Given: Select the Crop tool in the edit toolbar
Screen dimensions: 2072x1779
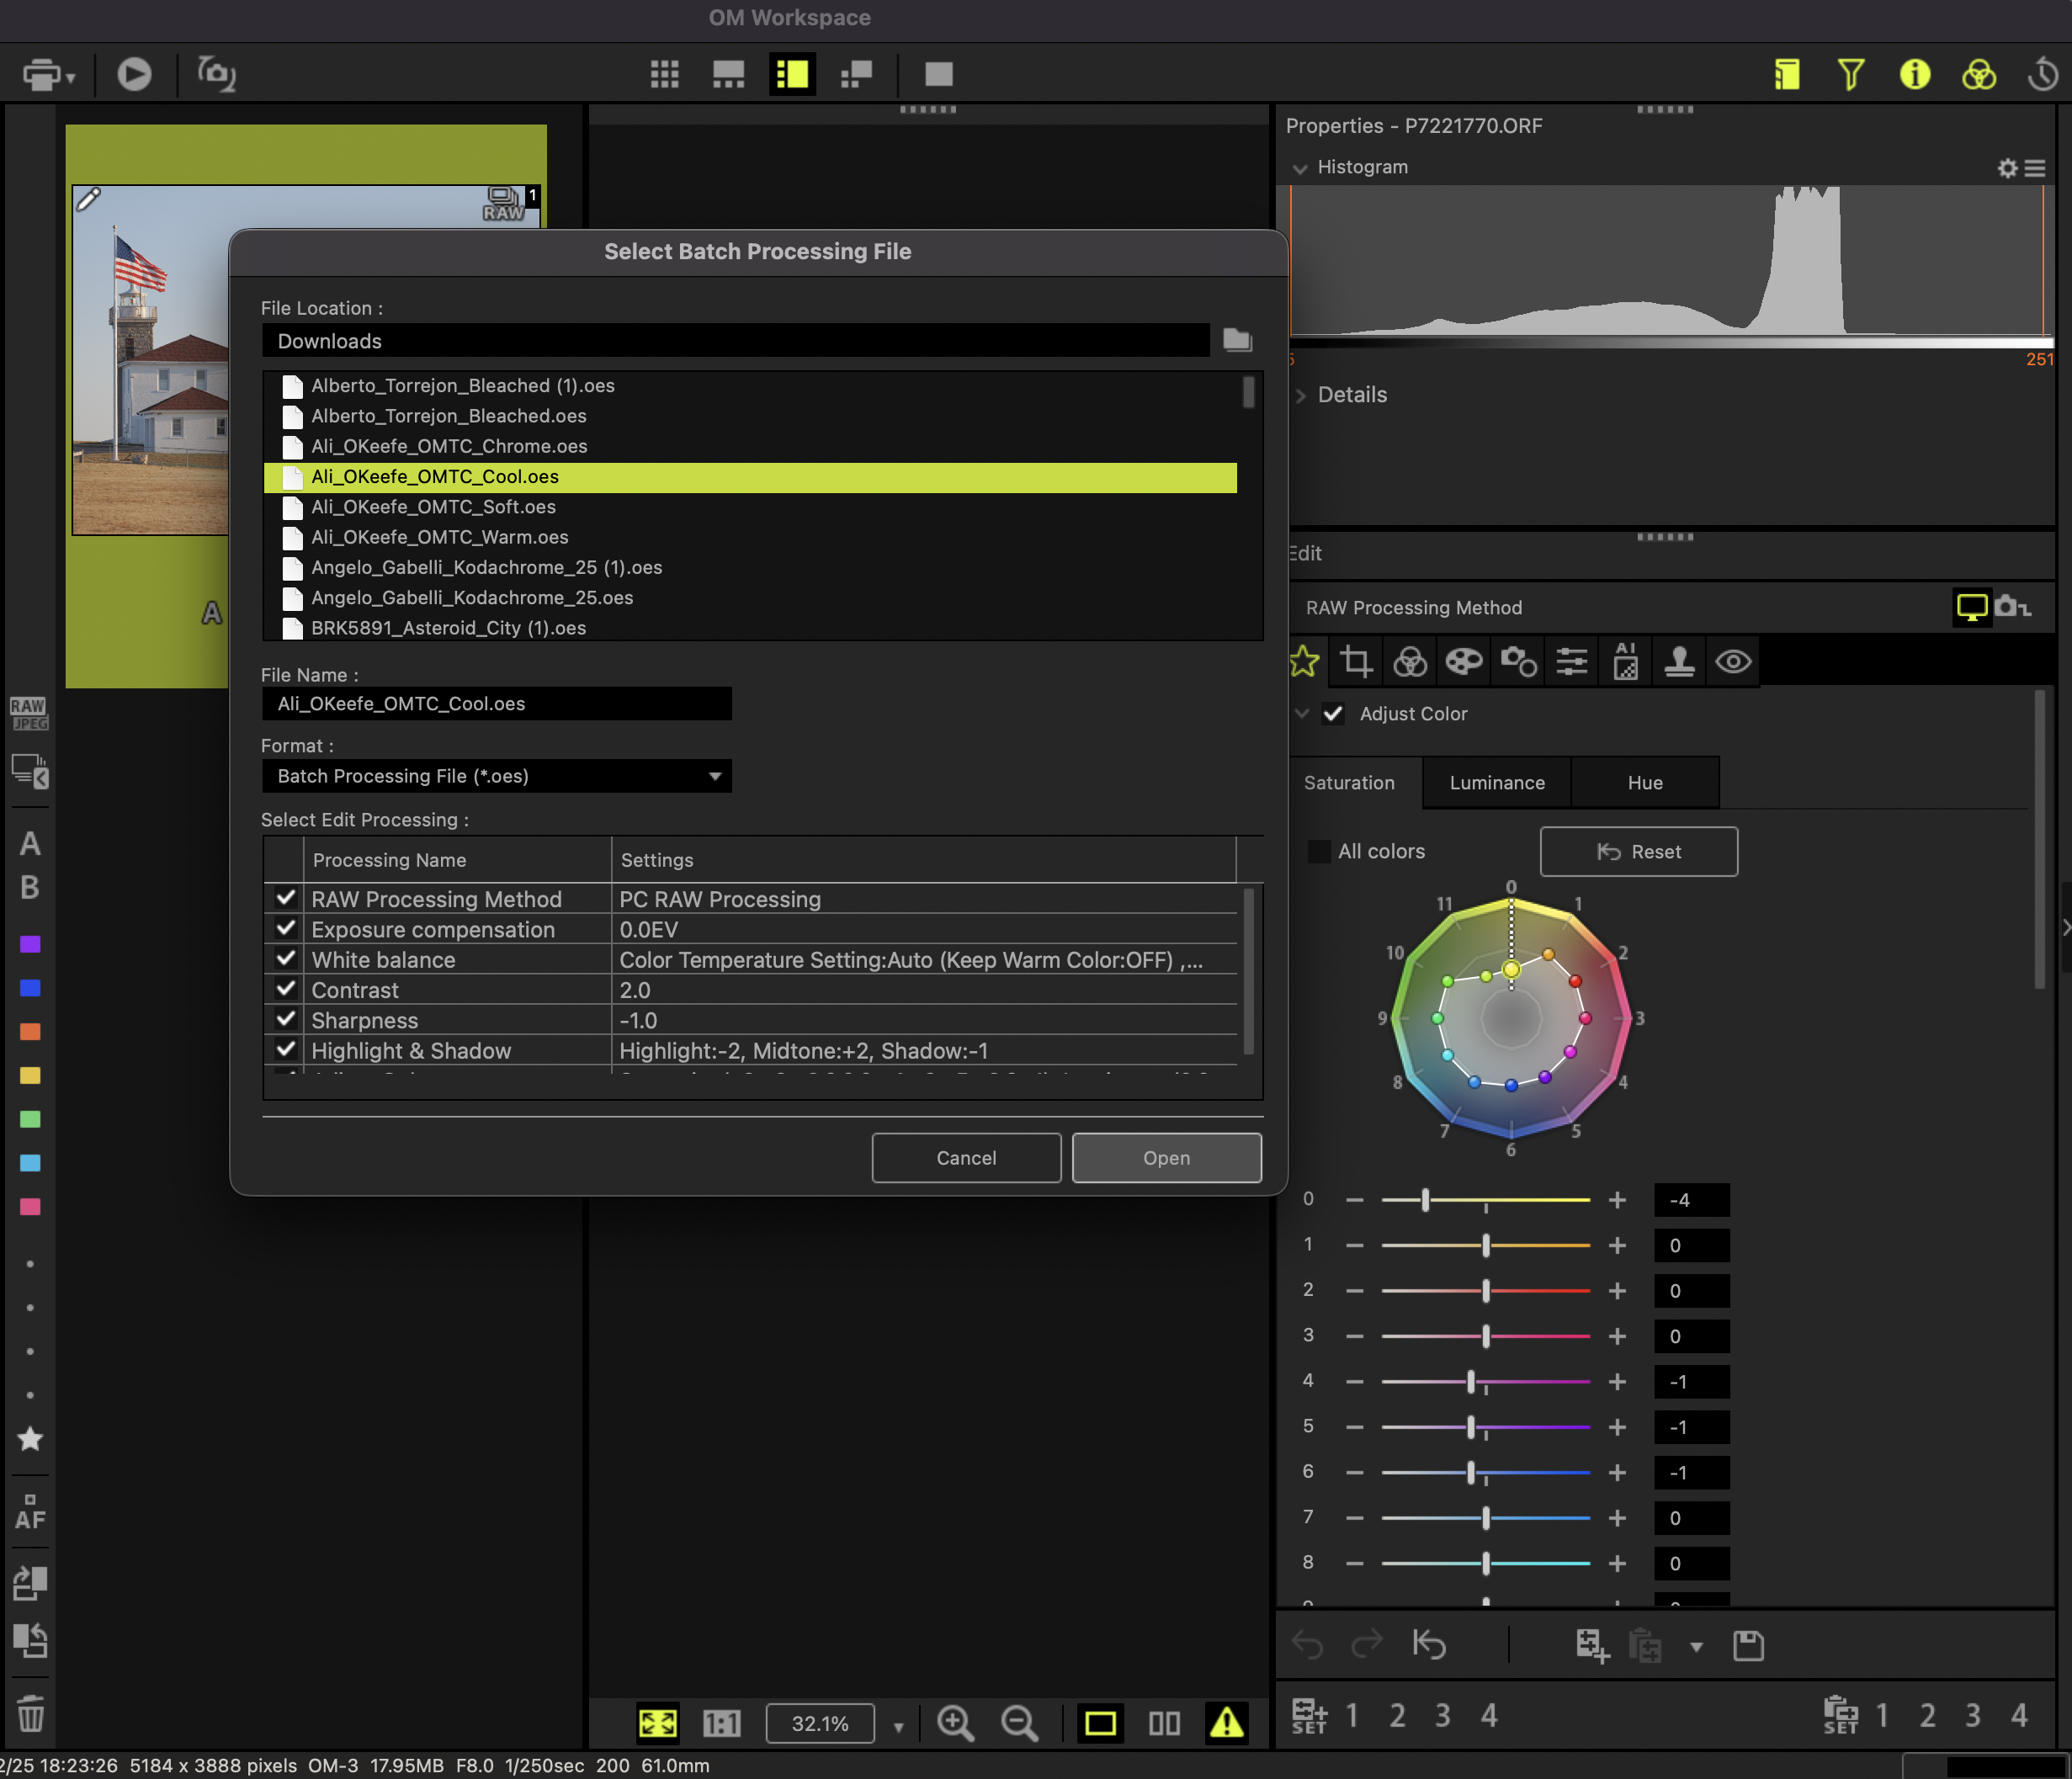Looking at the screenshot, I should (x=1355, y=661).
